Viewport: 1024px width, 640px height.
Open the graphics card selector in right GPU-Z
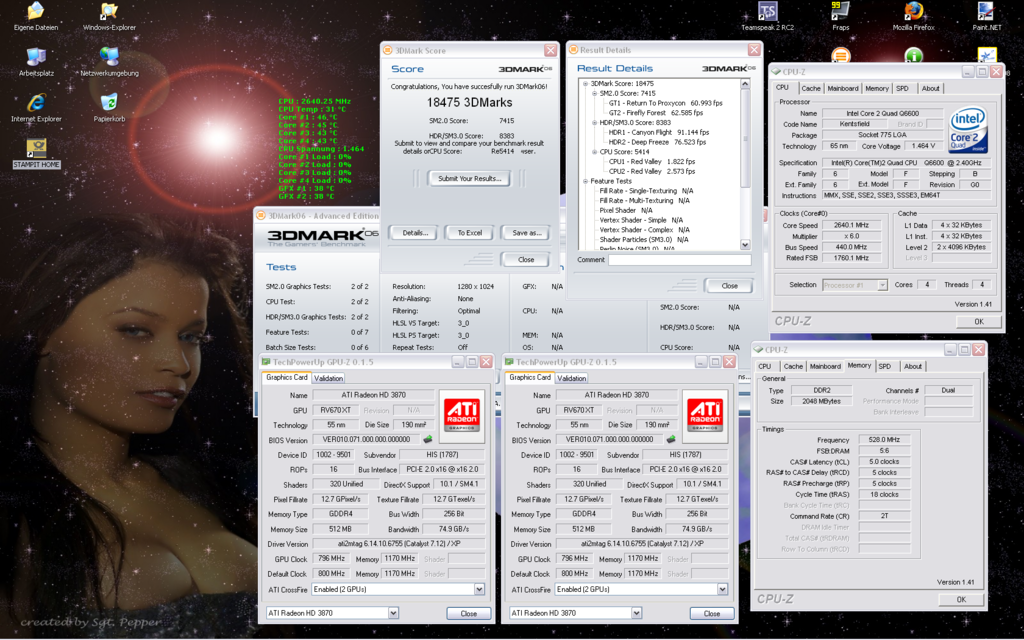coord(636,613)
